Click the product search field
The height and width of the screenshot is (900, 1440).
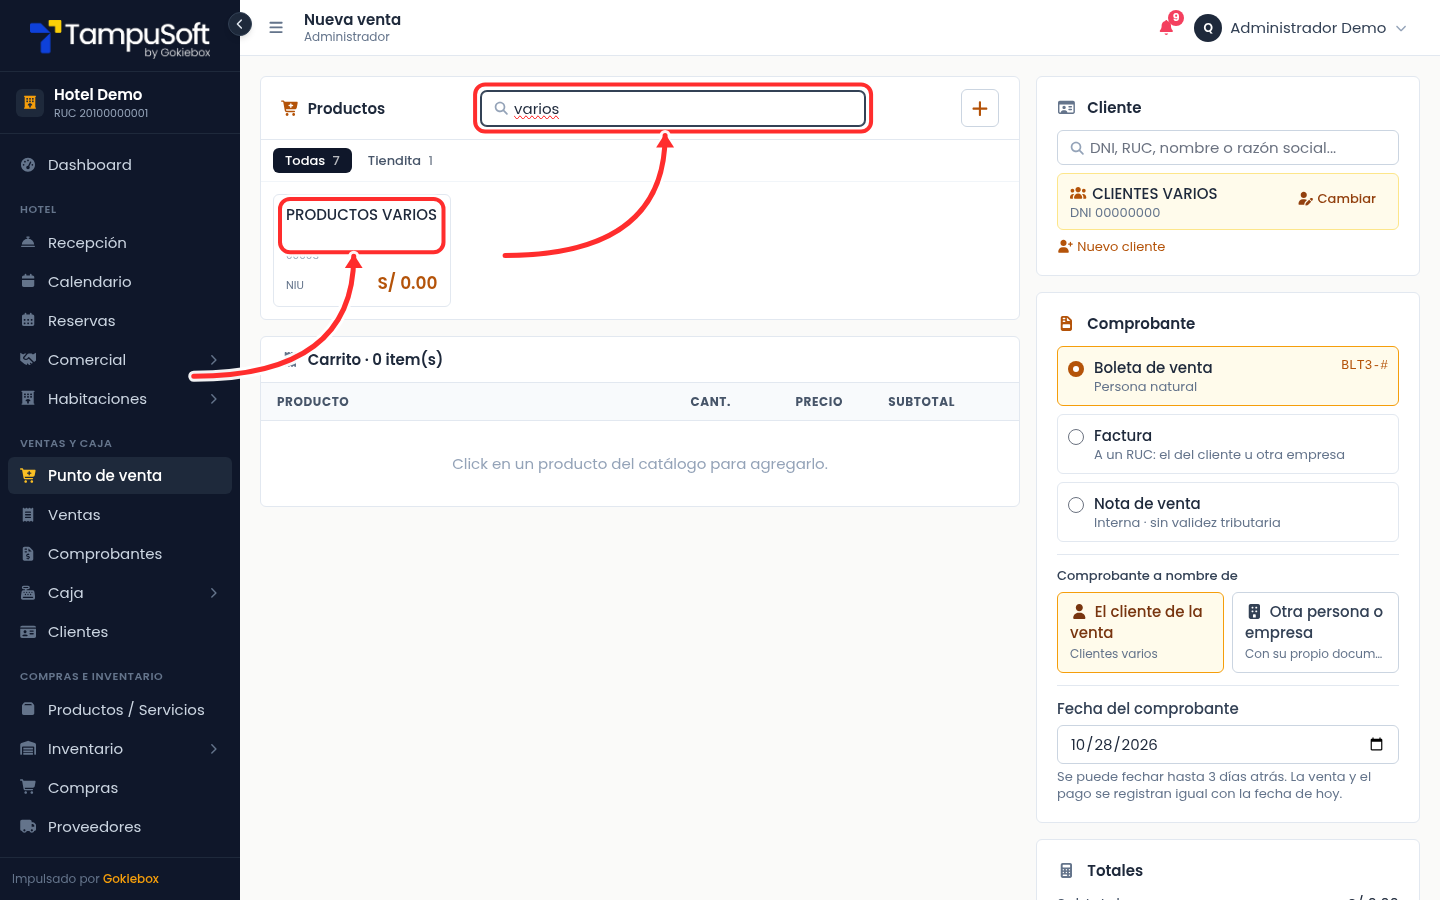click(x=673, y=108)
